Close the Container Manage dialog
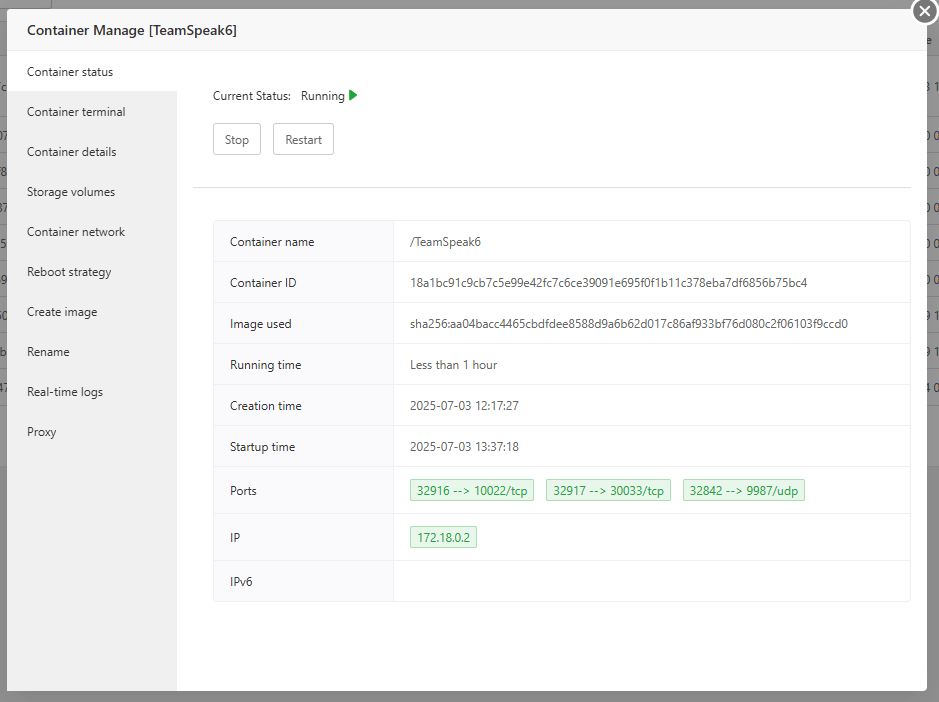 [x=925, y=11]
